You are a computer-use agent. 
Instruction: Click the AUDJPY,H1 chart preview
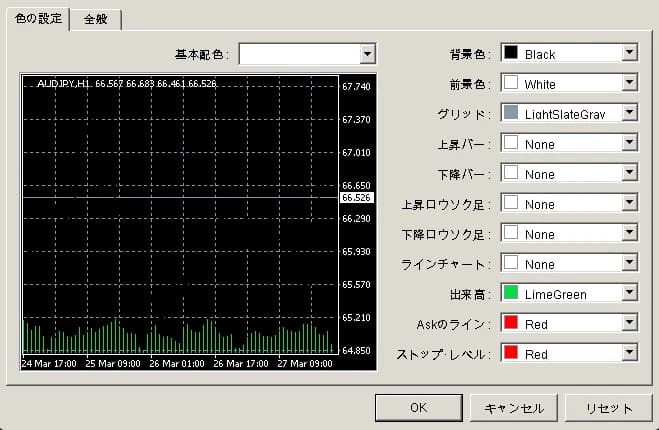[x=198, y=222]
